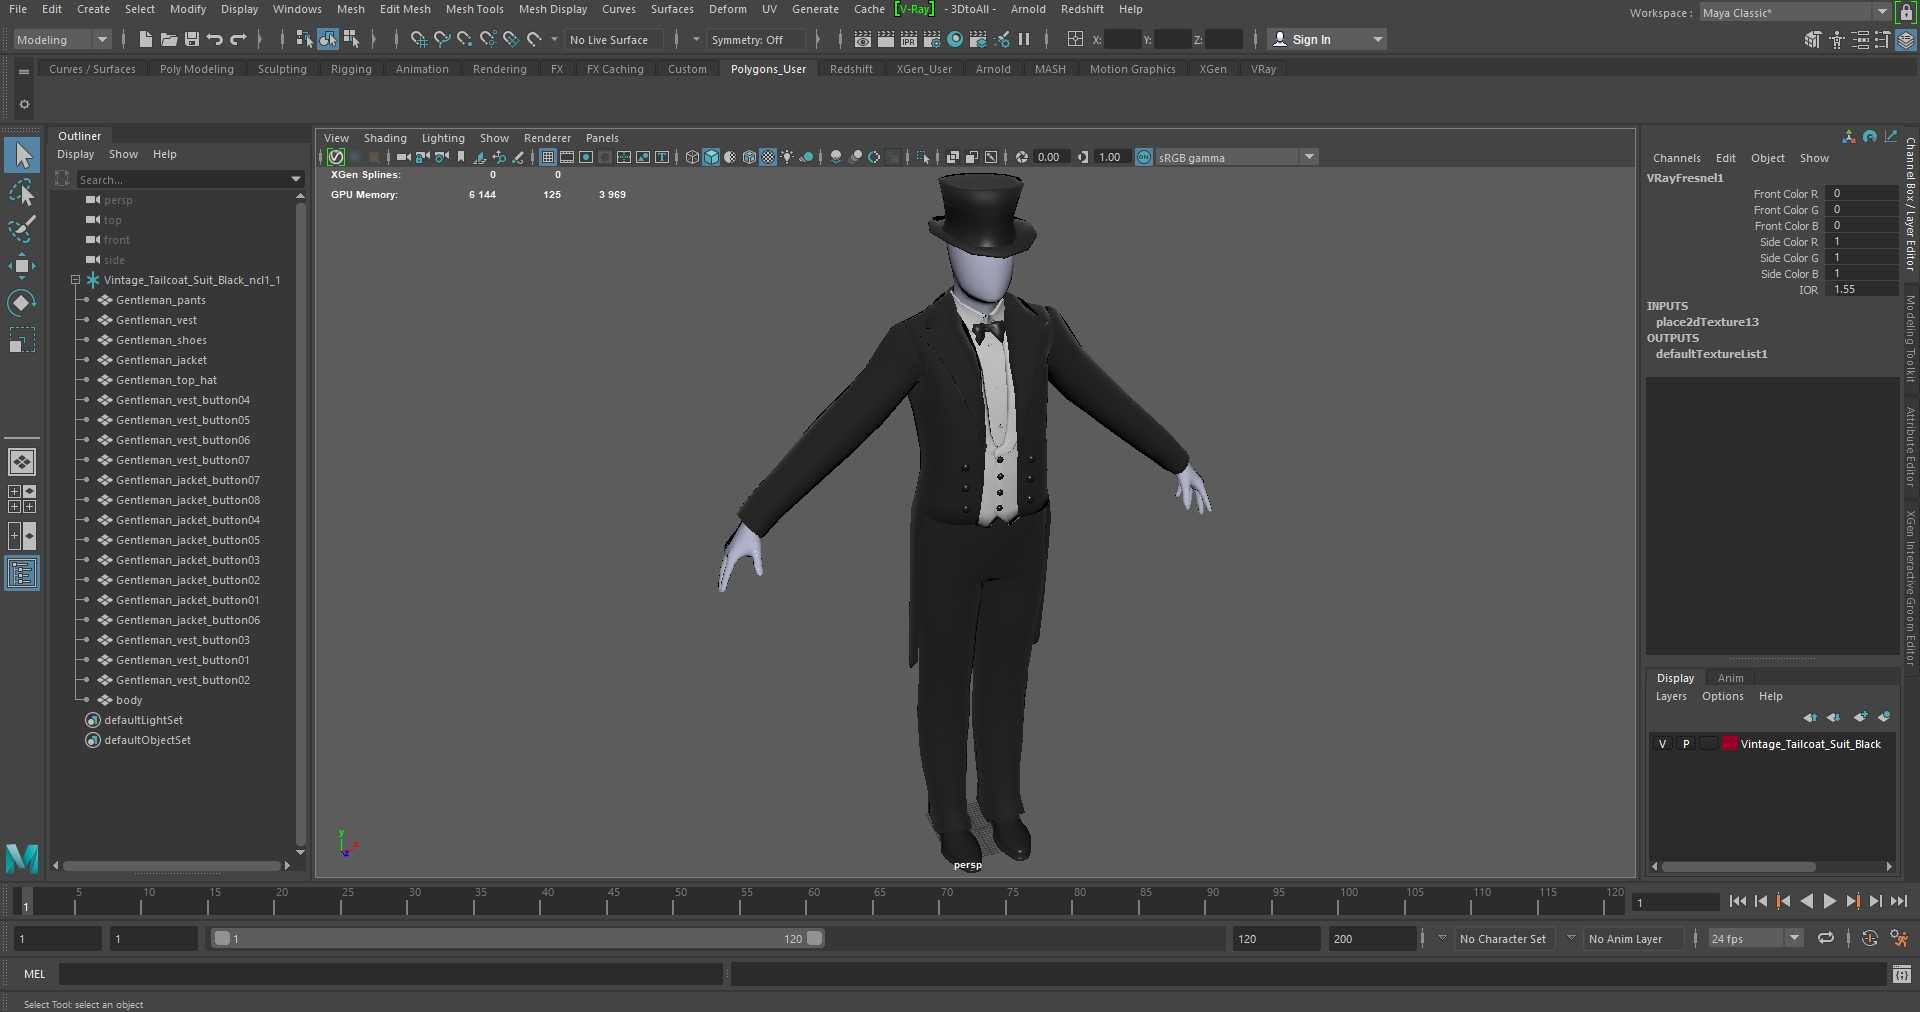Image resolution: width=1920 pixels, height=1012 pixels.
Task: Open Sign In dropdown arrow
Action: tap(1378, 39)
